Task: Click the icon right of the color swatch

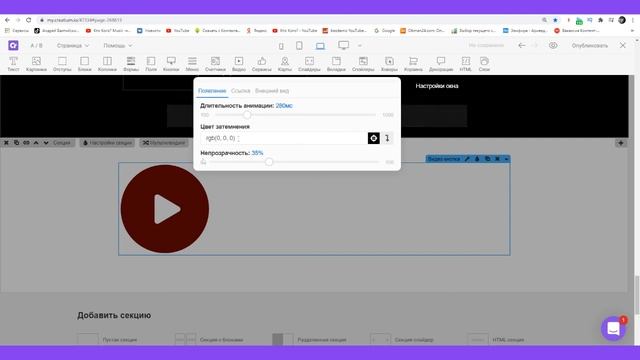Action: click(387, 138)
